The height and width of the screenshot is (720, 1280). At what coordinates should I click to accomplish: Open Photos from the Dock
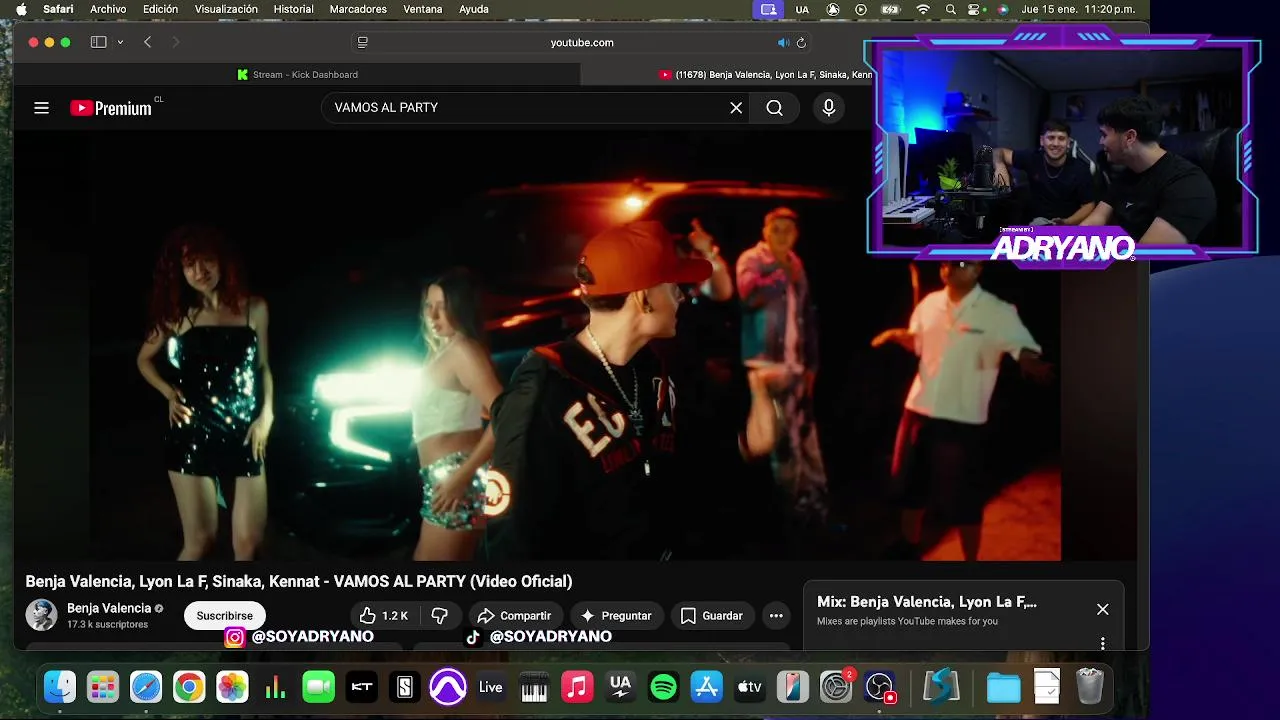click(232, 687)
